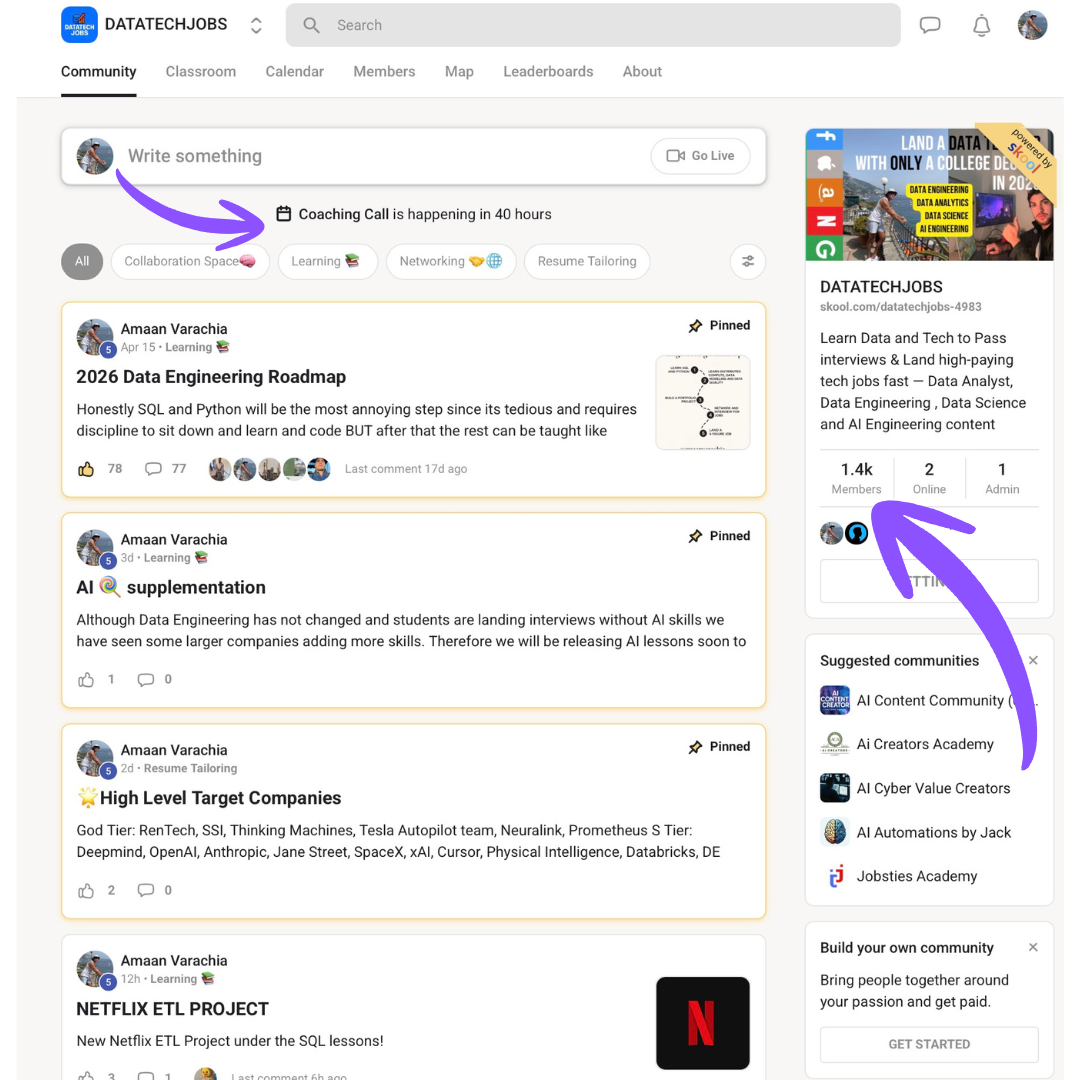1080x1080 pixels.
Task: Open the Leaderboards tab
Action: tap(548, 72)
